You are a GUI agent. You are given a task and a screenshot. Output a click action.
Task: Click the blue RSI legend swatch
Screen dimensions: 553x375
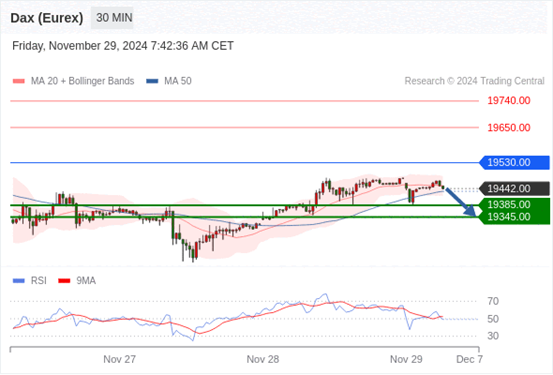click(x=19, y=281)
